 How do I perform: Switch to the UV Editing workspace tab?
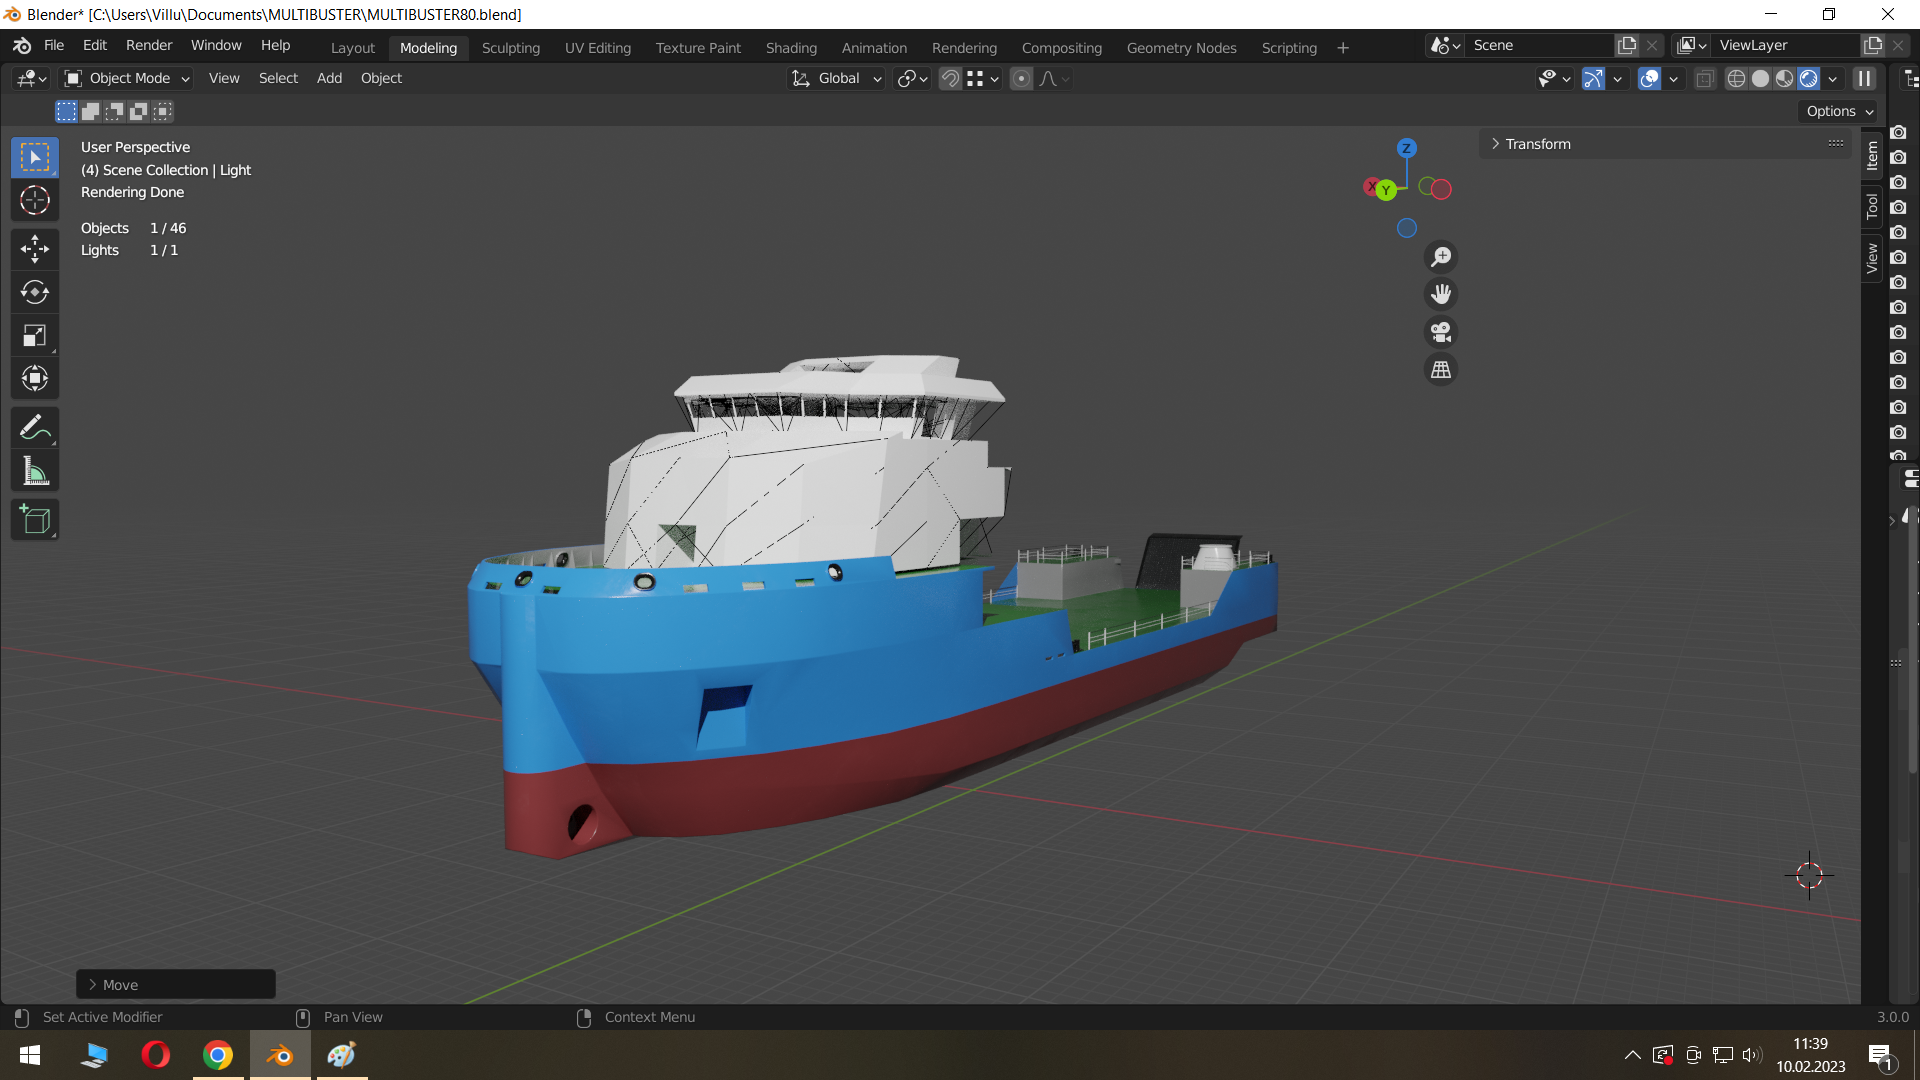click(598, 48)
